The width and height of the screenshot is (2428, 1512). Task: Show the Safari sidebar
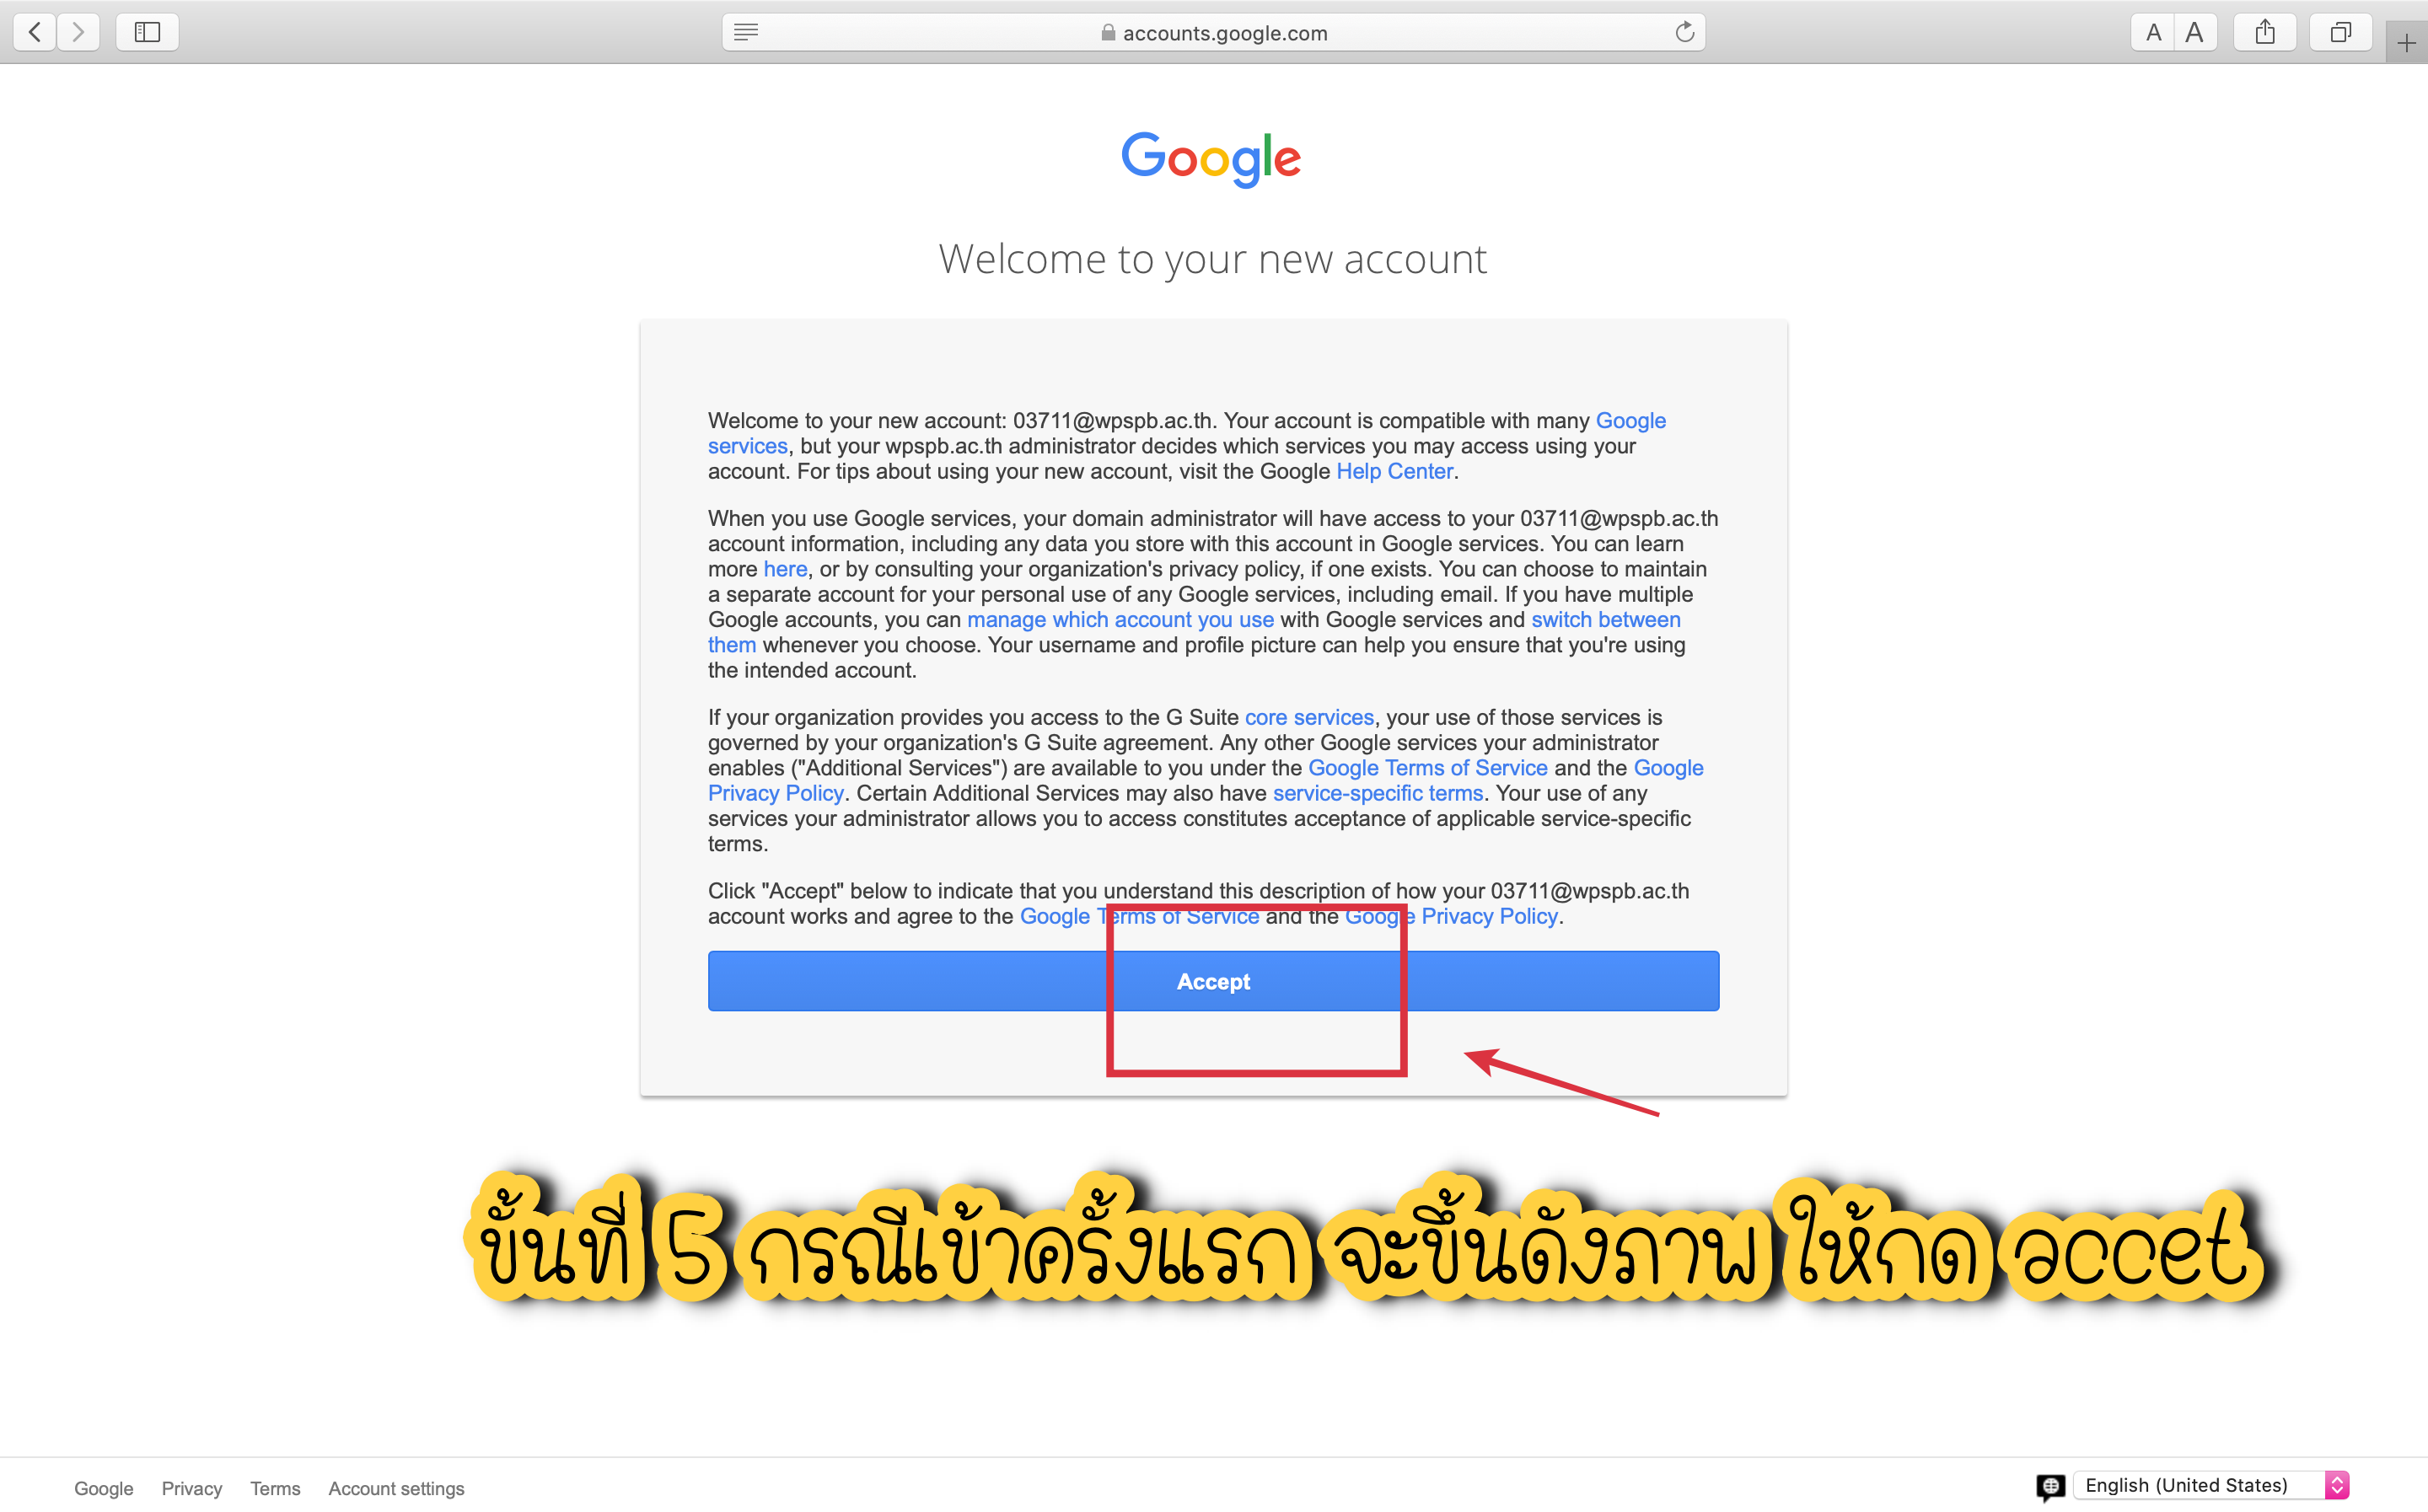147,32
